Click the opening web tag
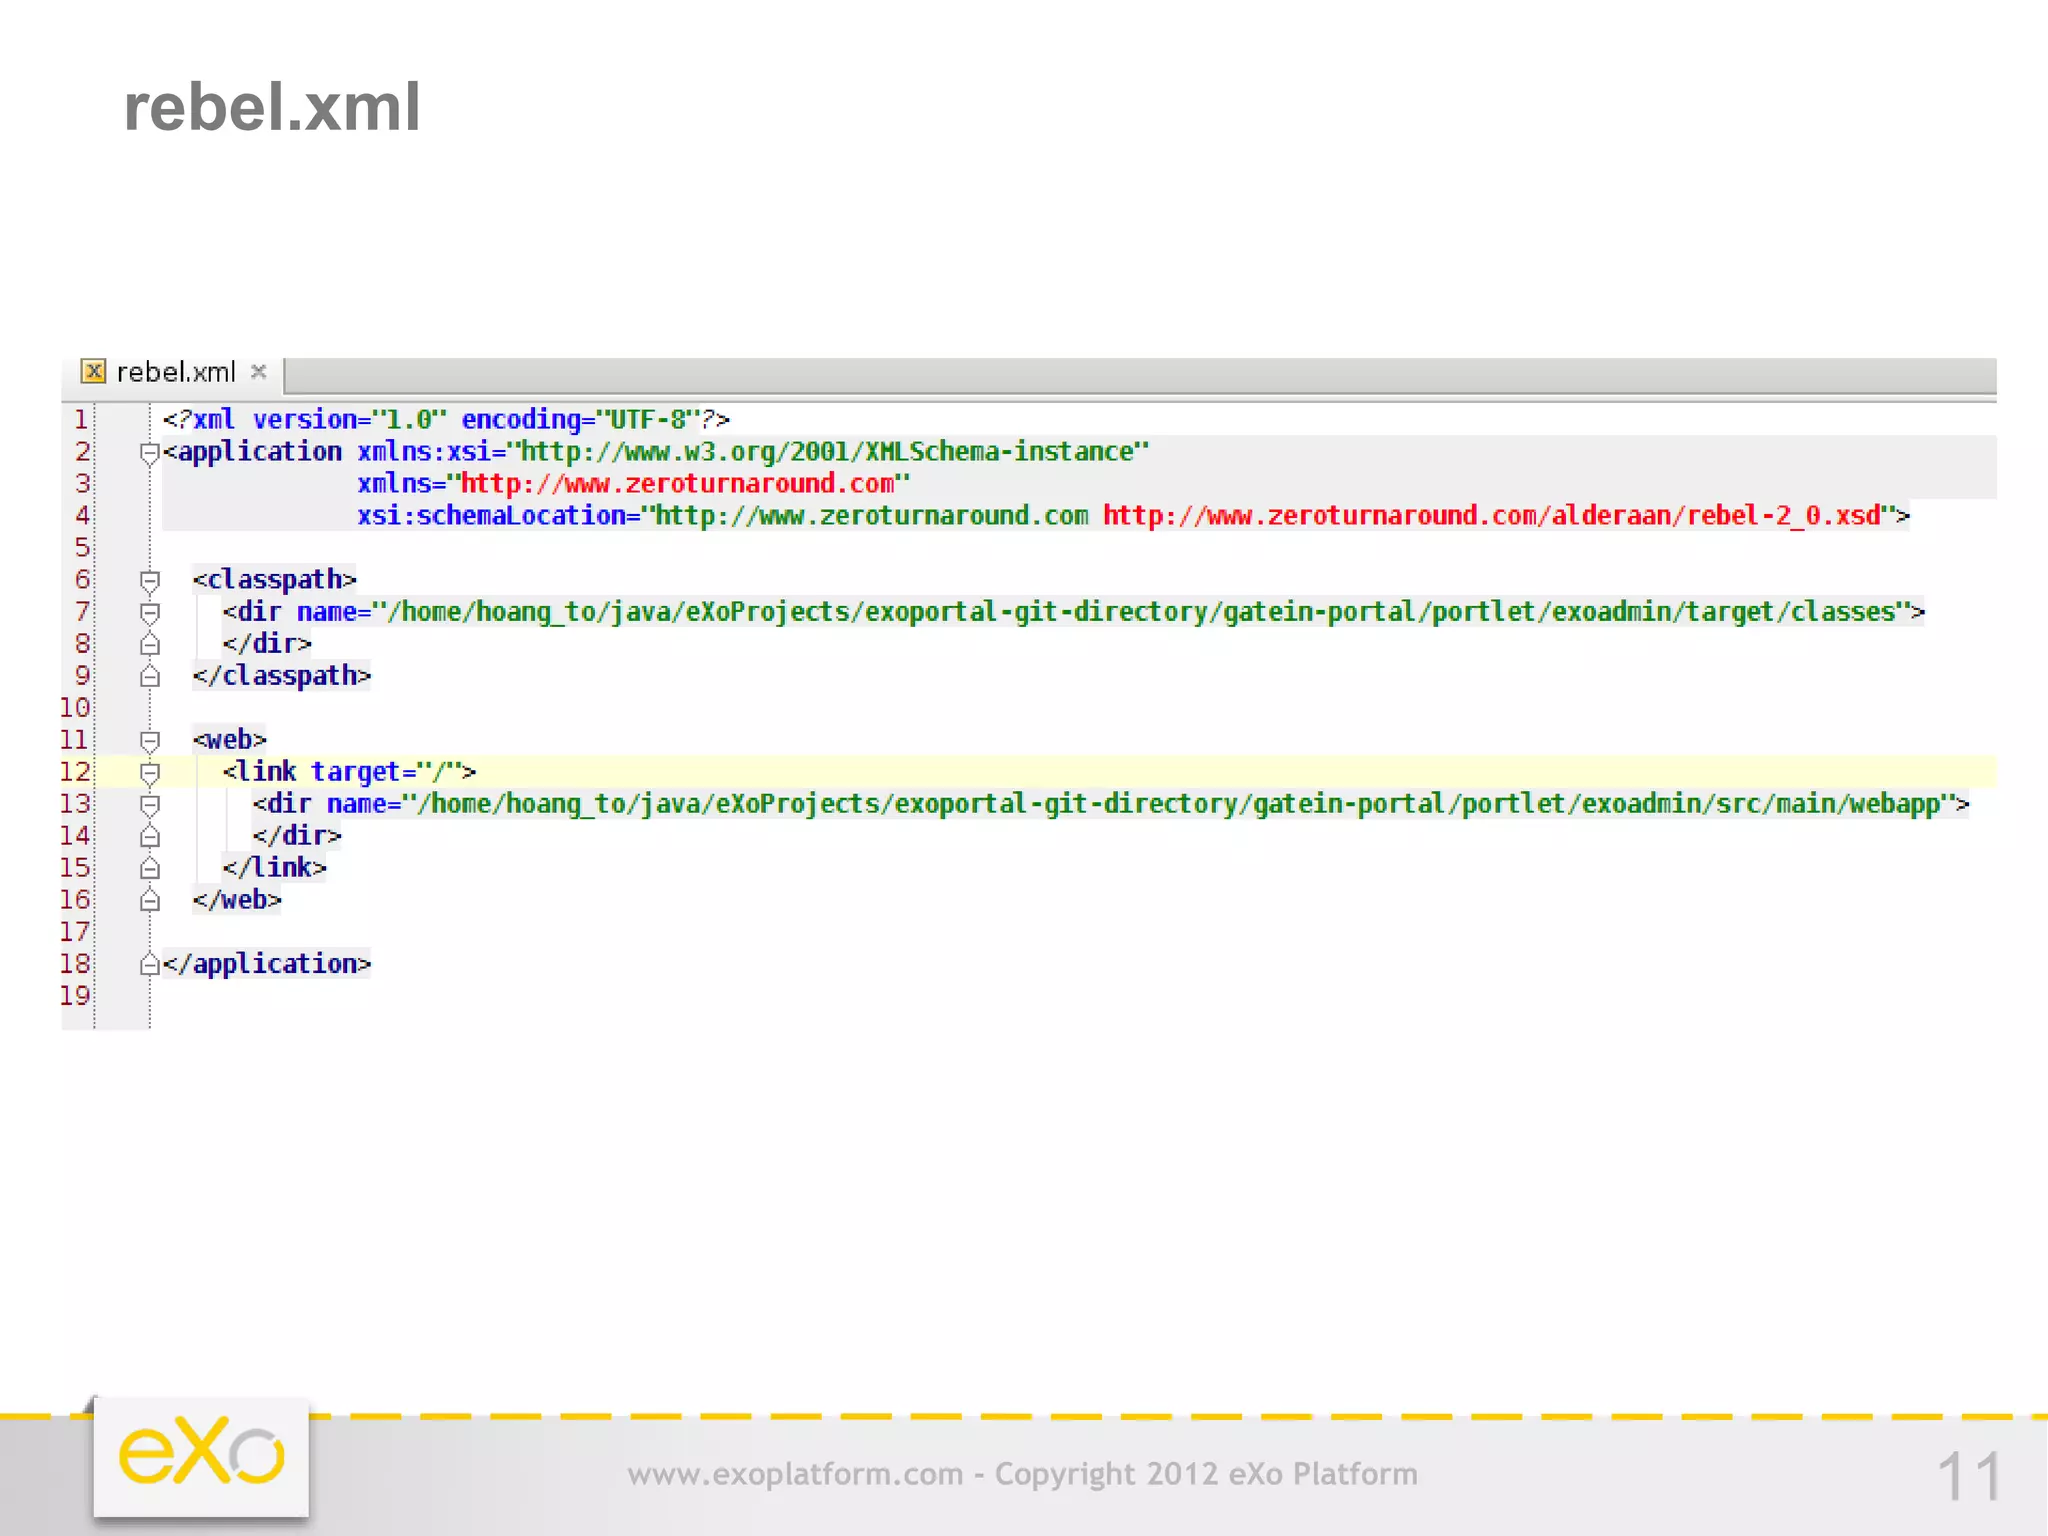 tap(230, 740)
